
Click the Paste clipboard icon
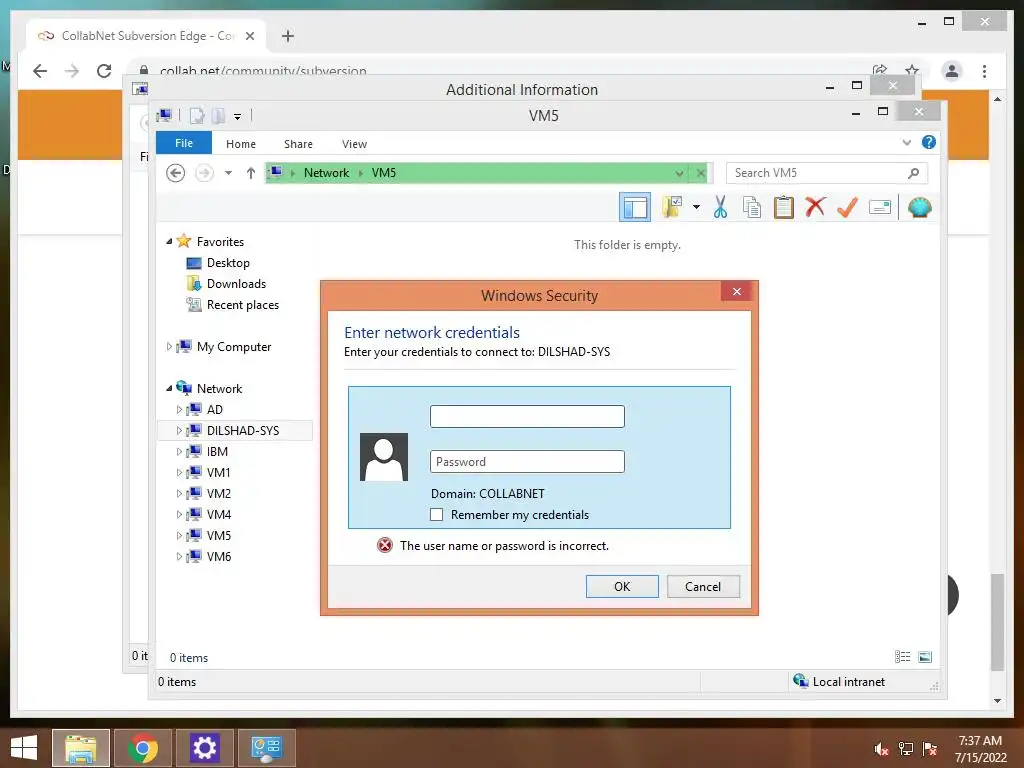coord(783,207)
